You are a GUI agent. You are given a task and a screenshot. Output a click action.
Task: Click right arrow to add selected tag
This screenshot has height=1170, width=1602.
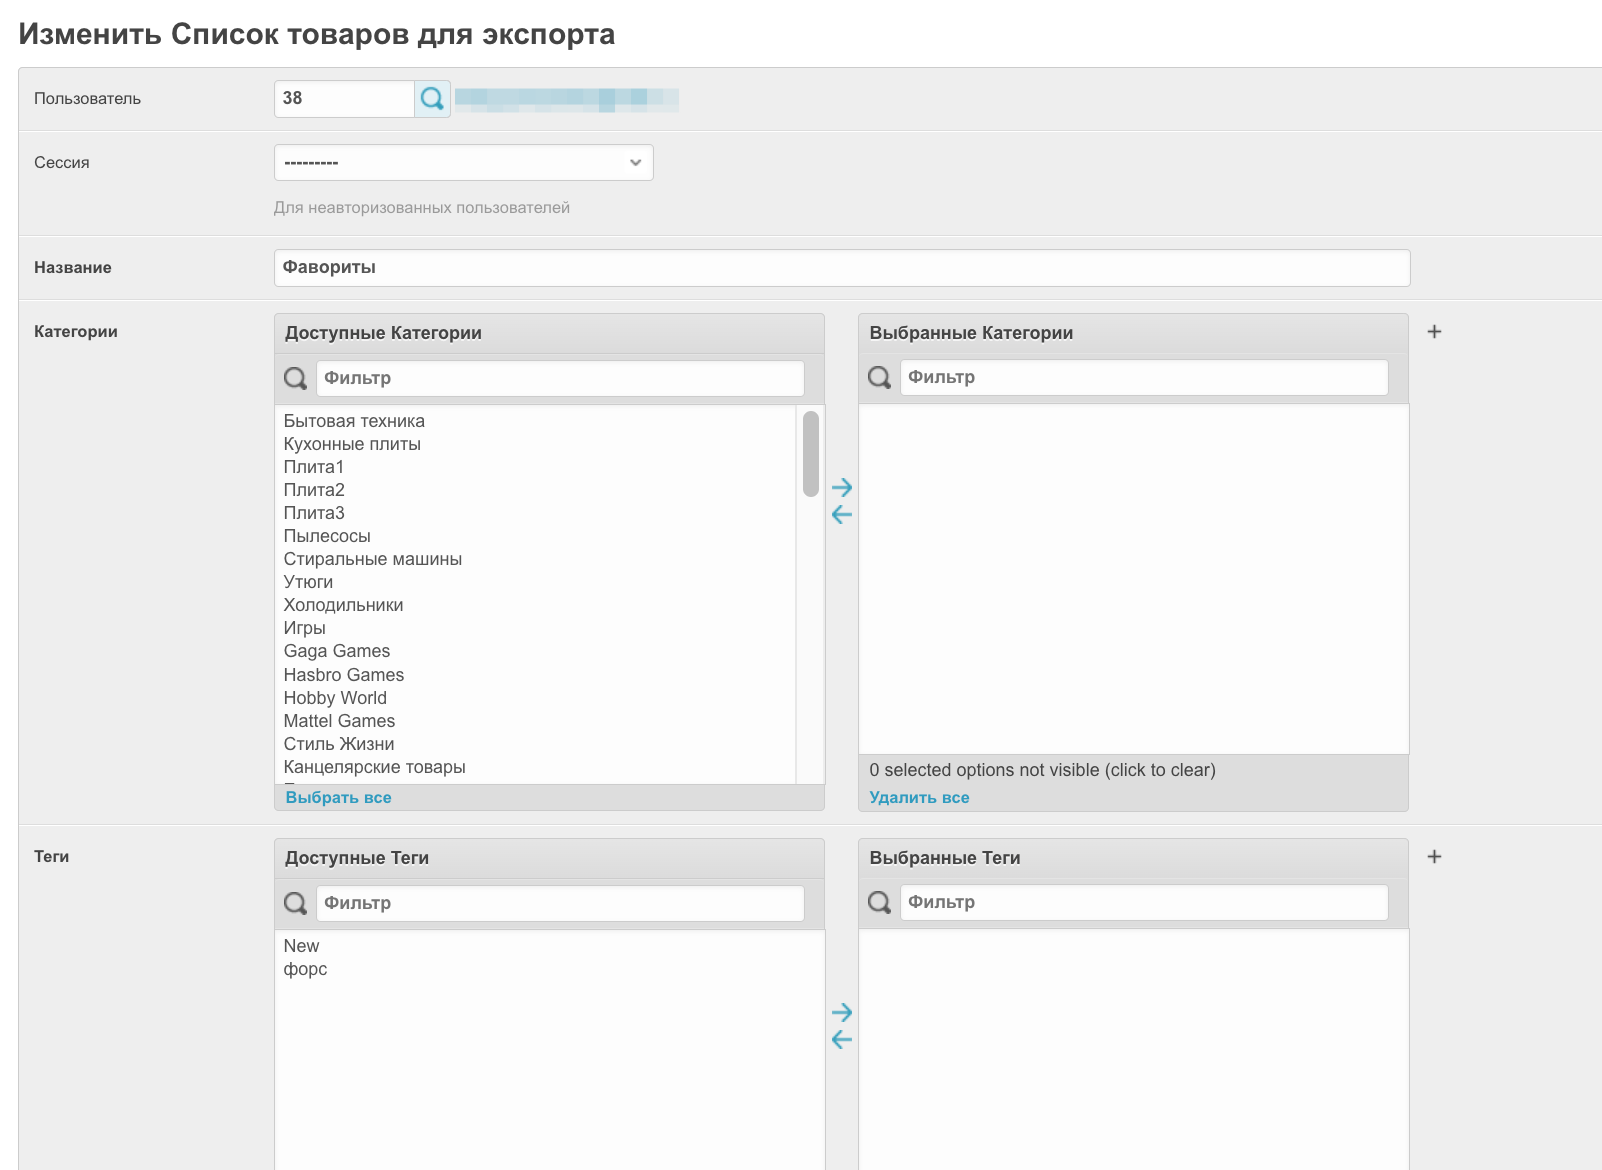842,1012
